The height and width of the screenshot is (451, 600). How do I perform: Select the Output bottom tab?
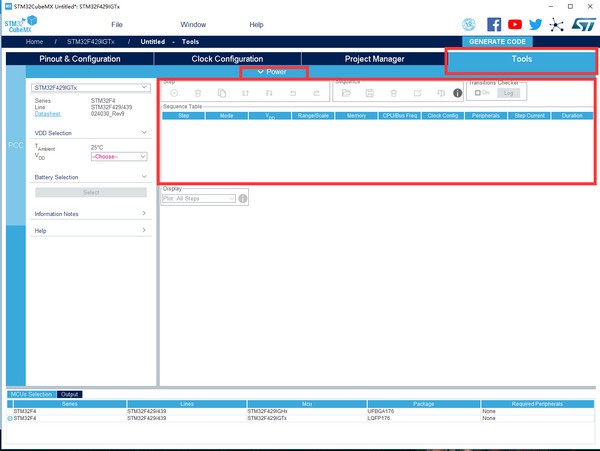pos(69,394)
